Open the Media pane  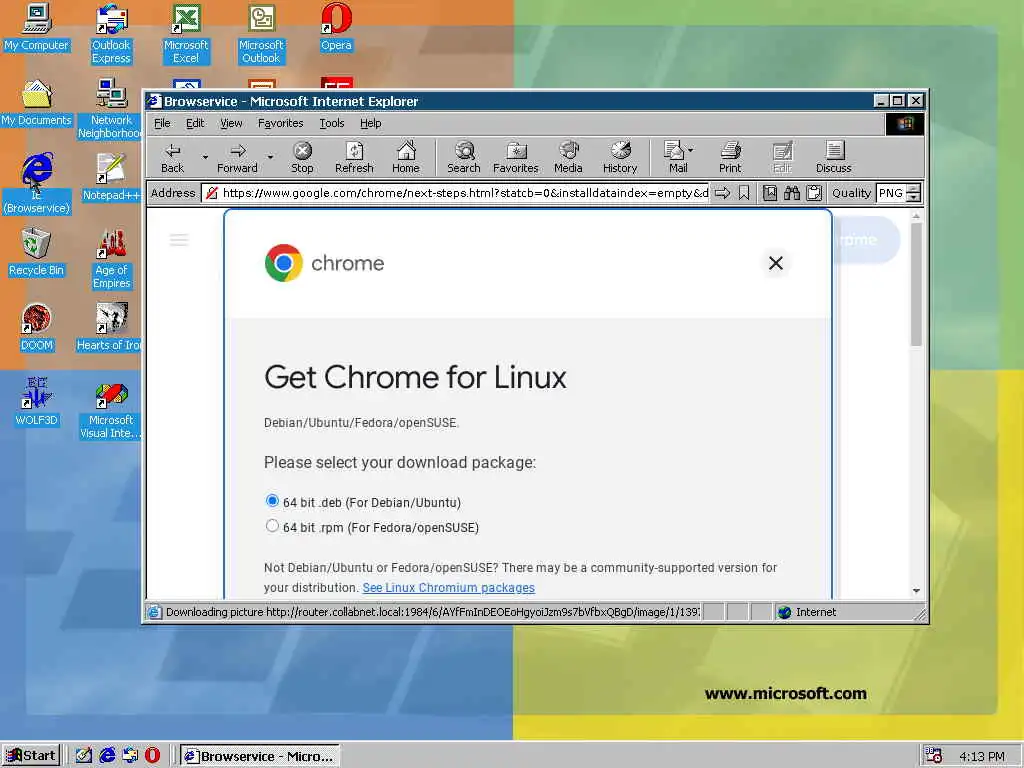568,157
